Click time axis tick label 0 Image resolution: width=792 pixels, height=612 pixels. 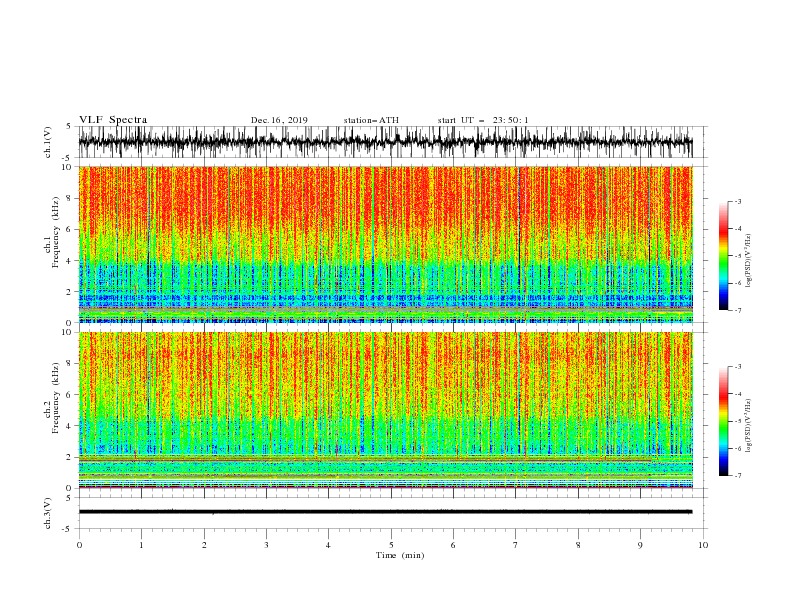coord(79,545)
